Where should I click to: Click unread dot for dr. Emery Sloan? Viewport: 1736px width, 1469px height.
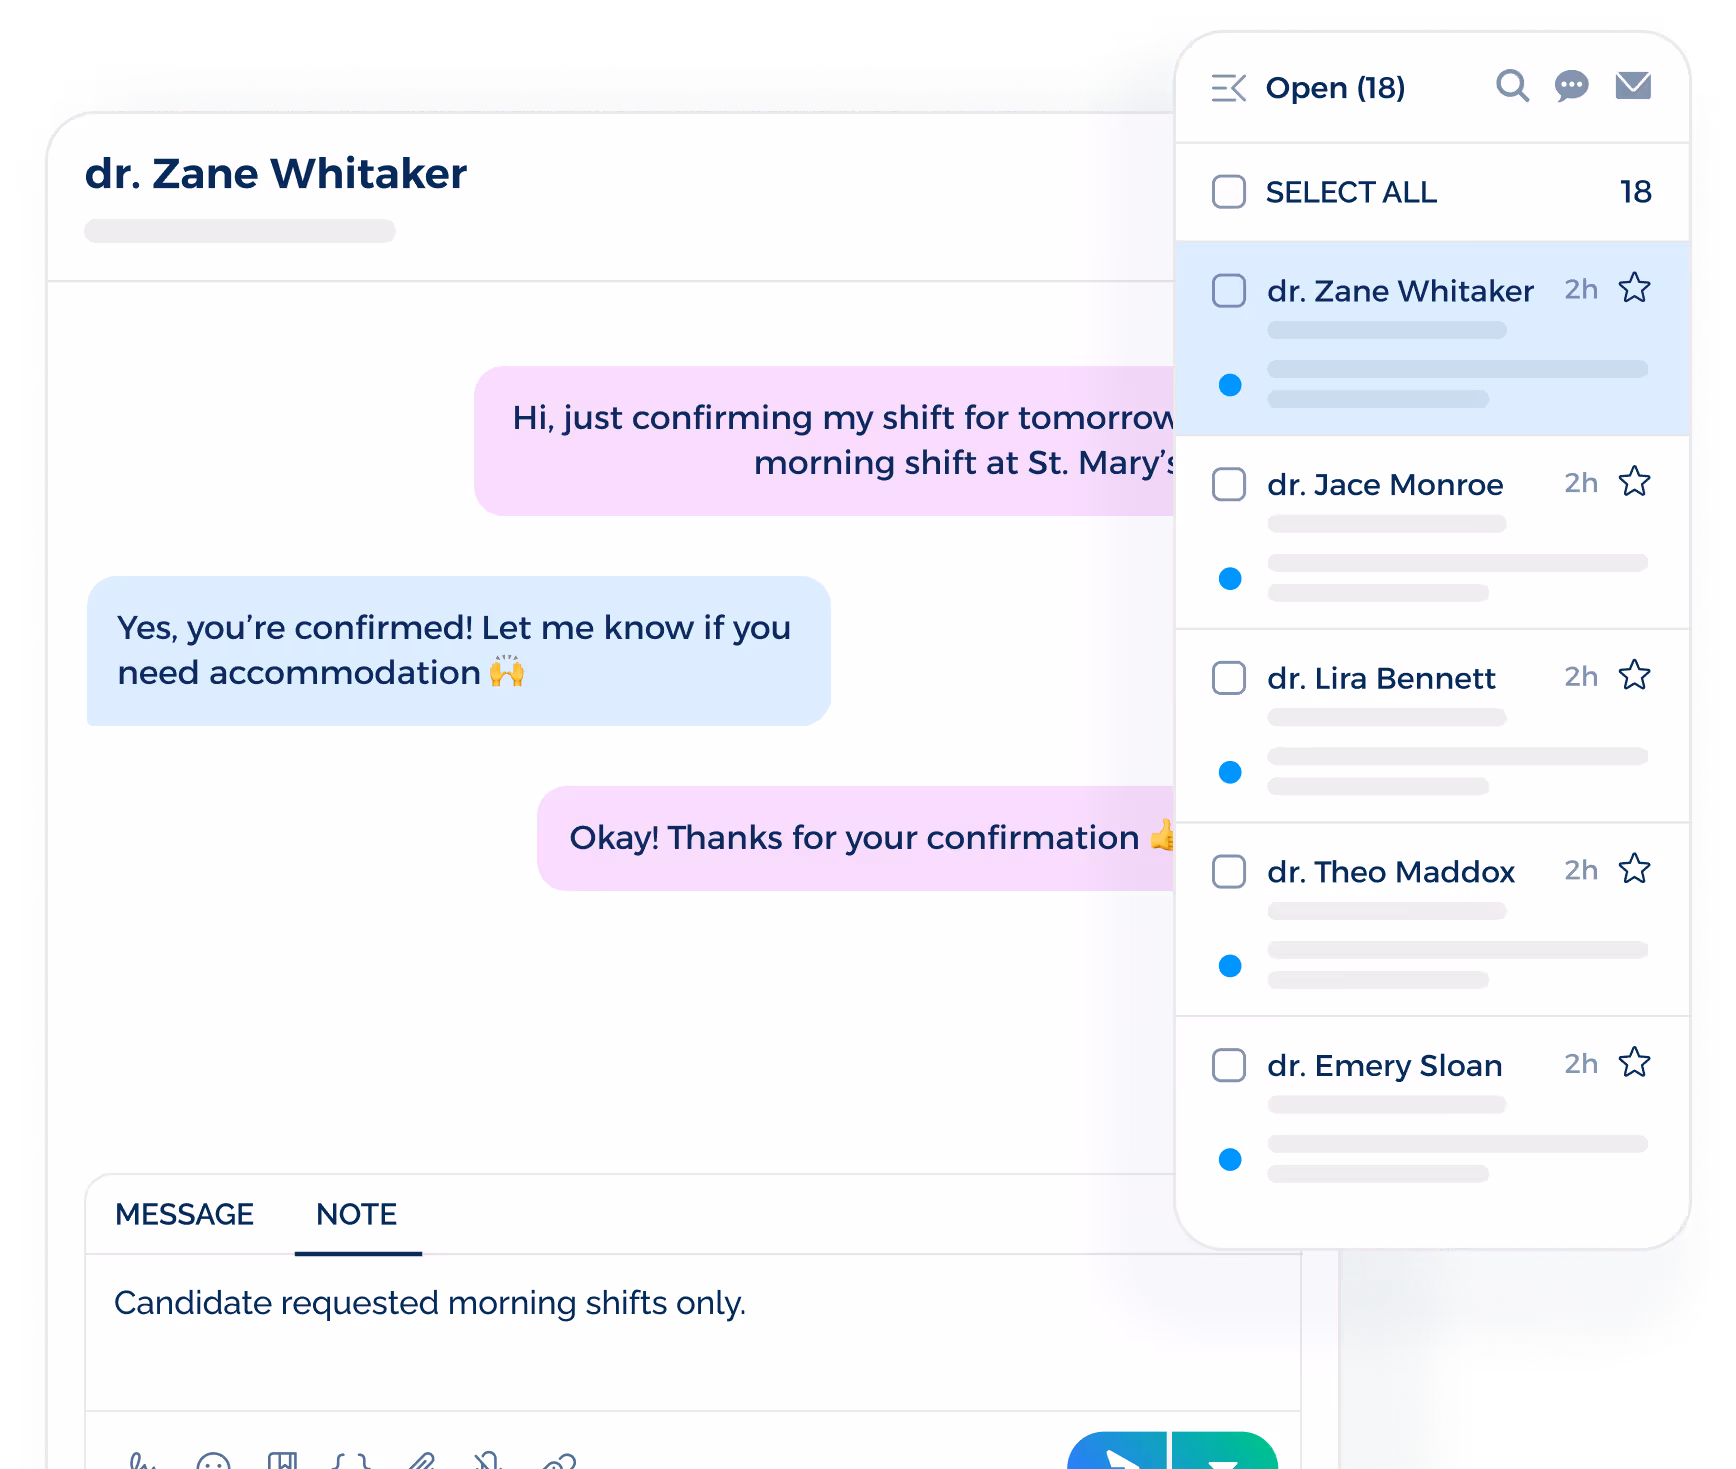click(1230, 1160)
